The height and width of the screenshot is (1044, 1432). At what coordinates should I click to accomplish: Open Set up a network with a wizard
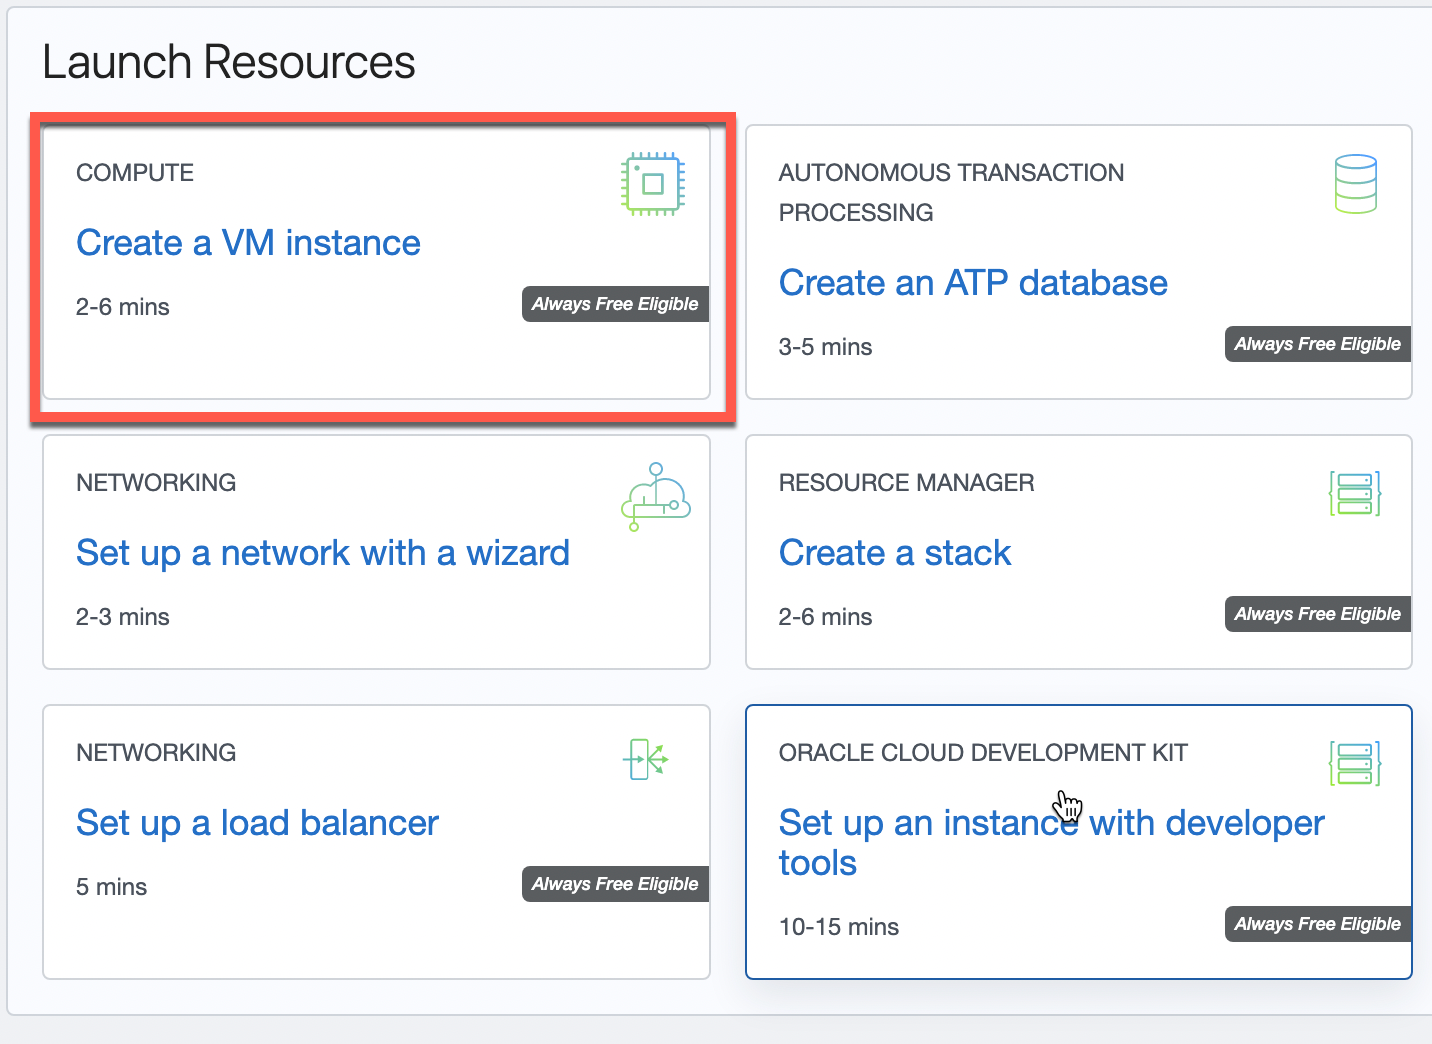tap(322, 553)
